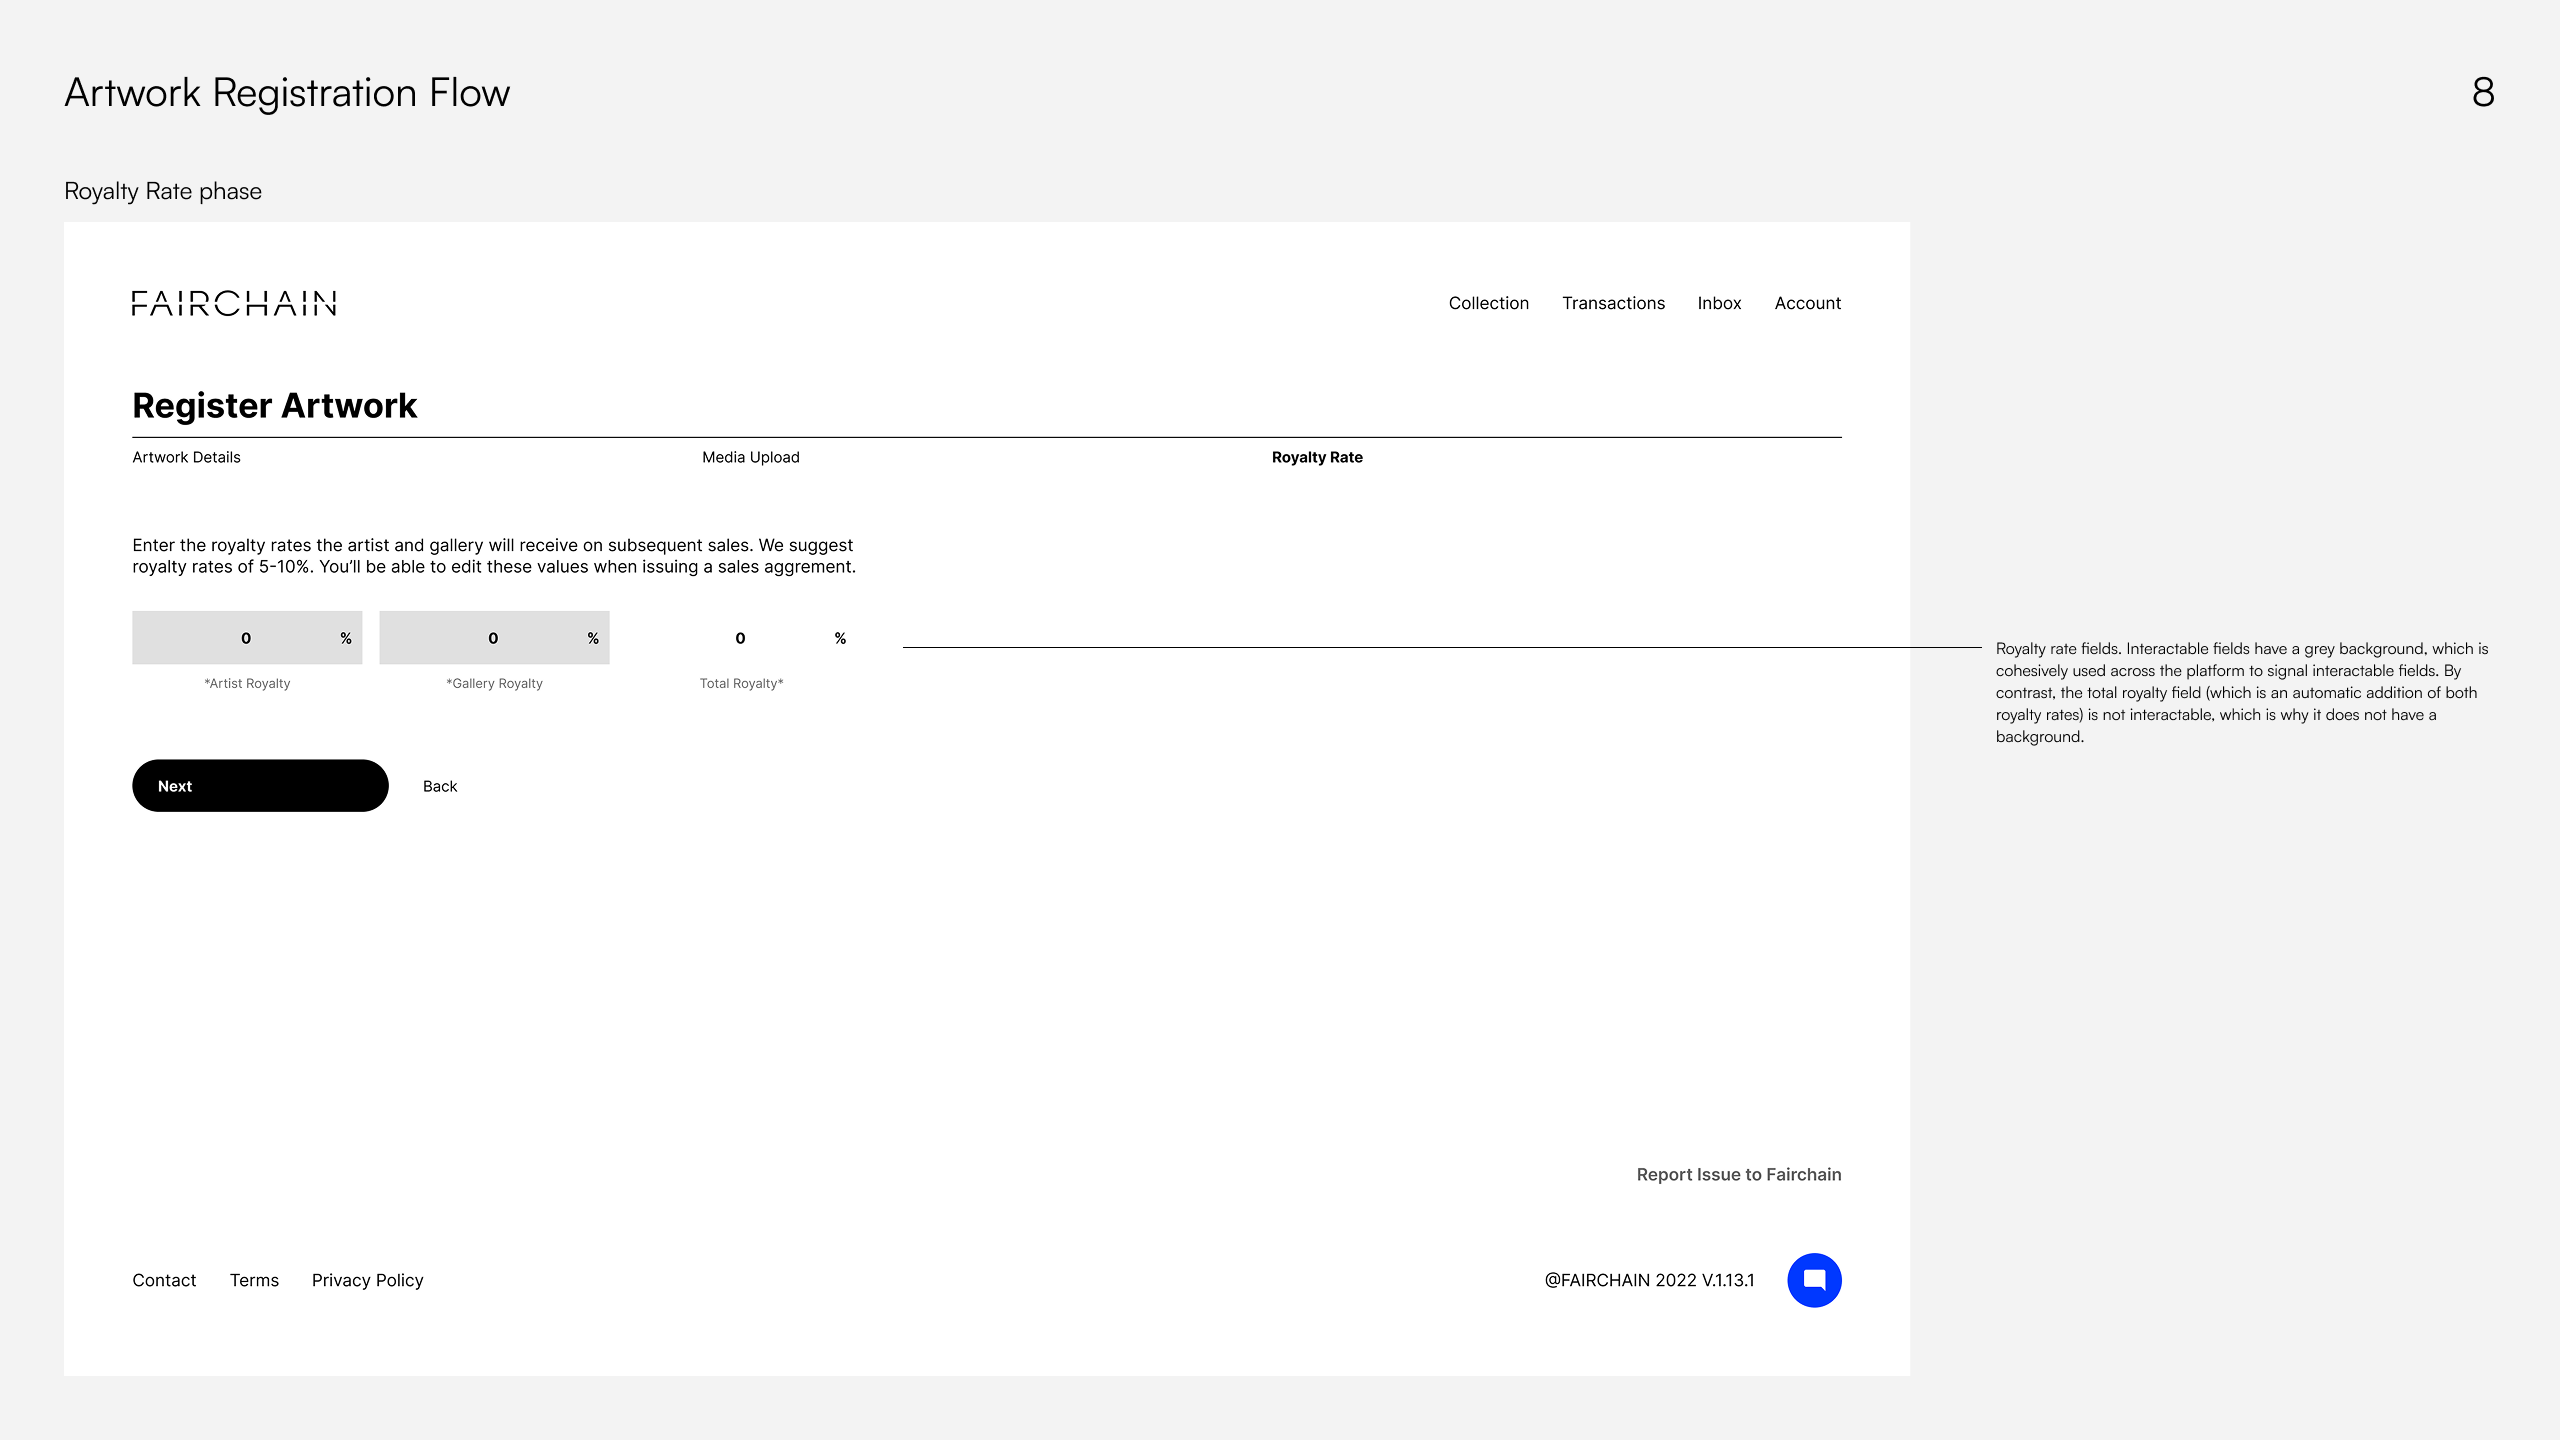Click the Back link

tap(440, 786)
